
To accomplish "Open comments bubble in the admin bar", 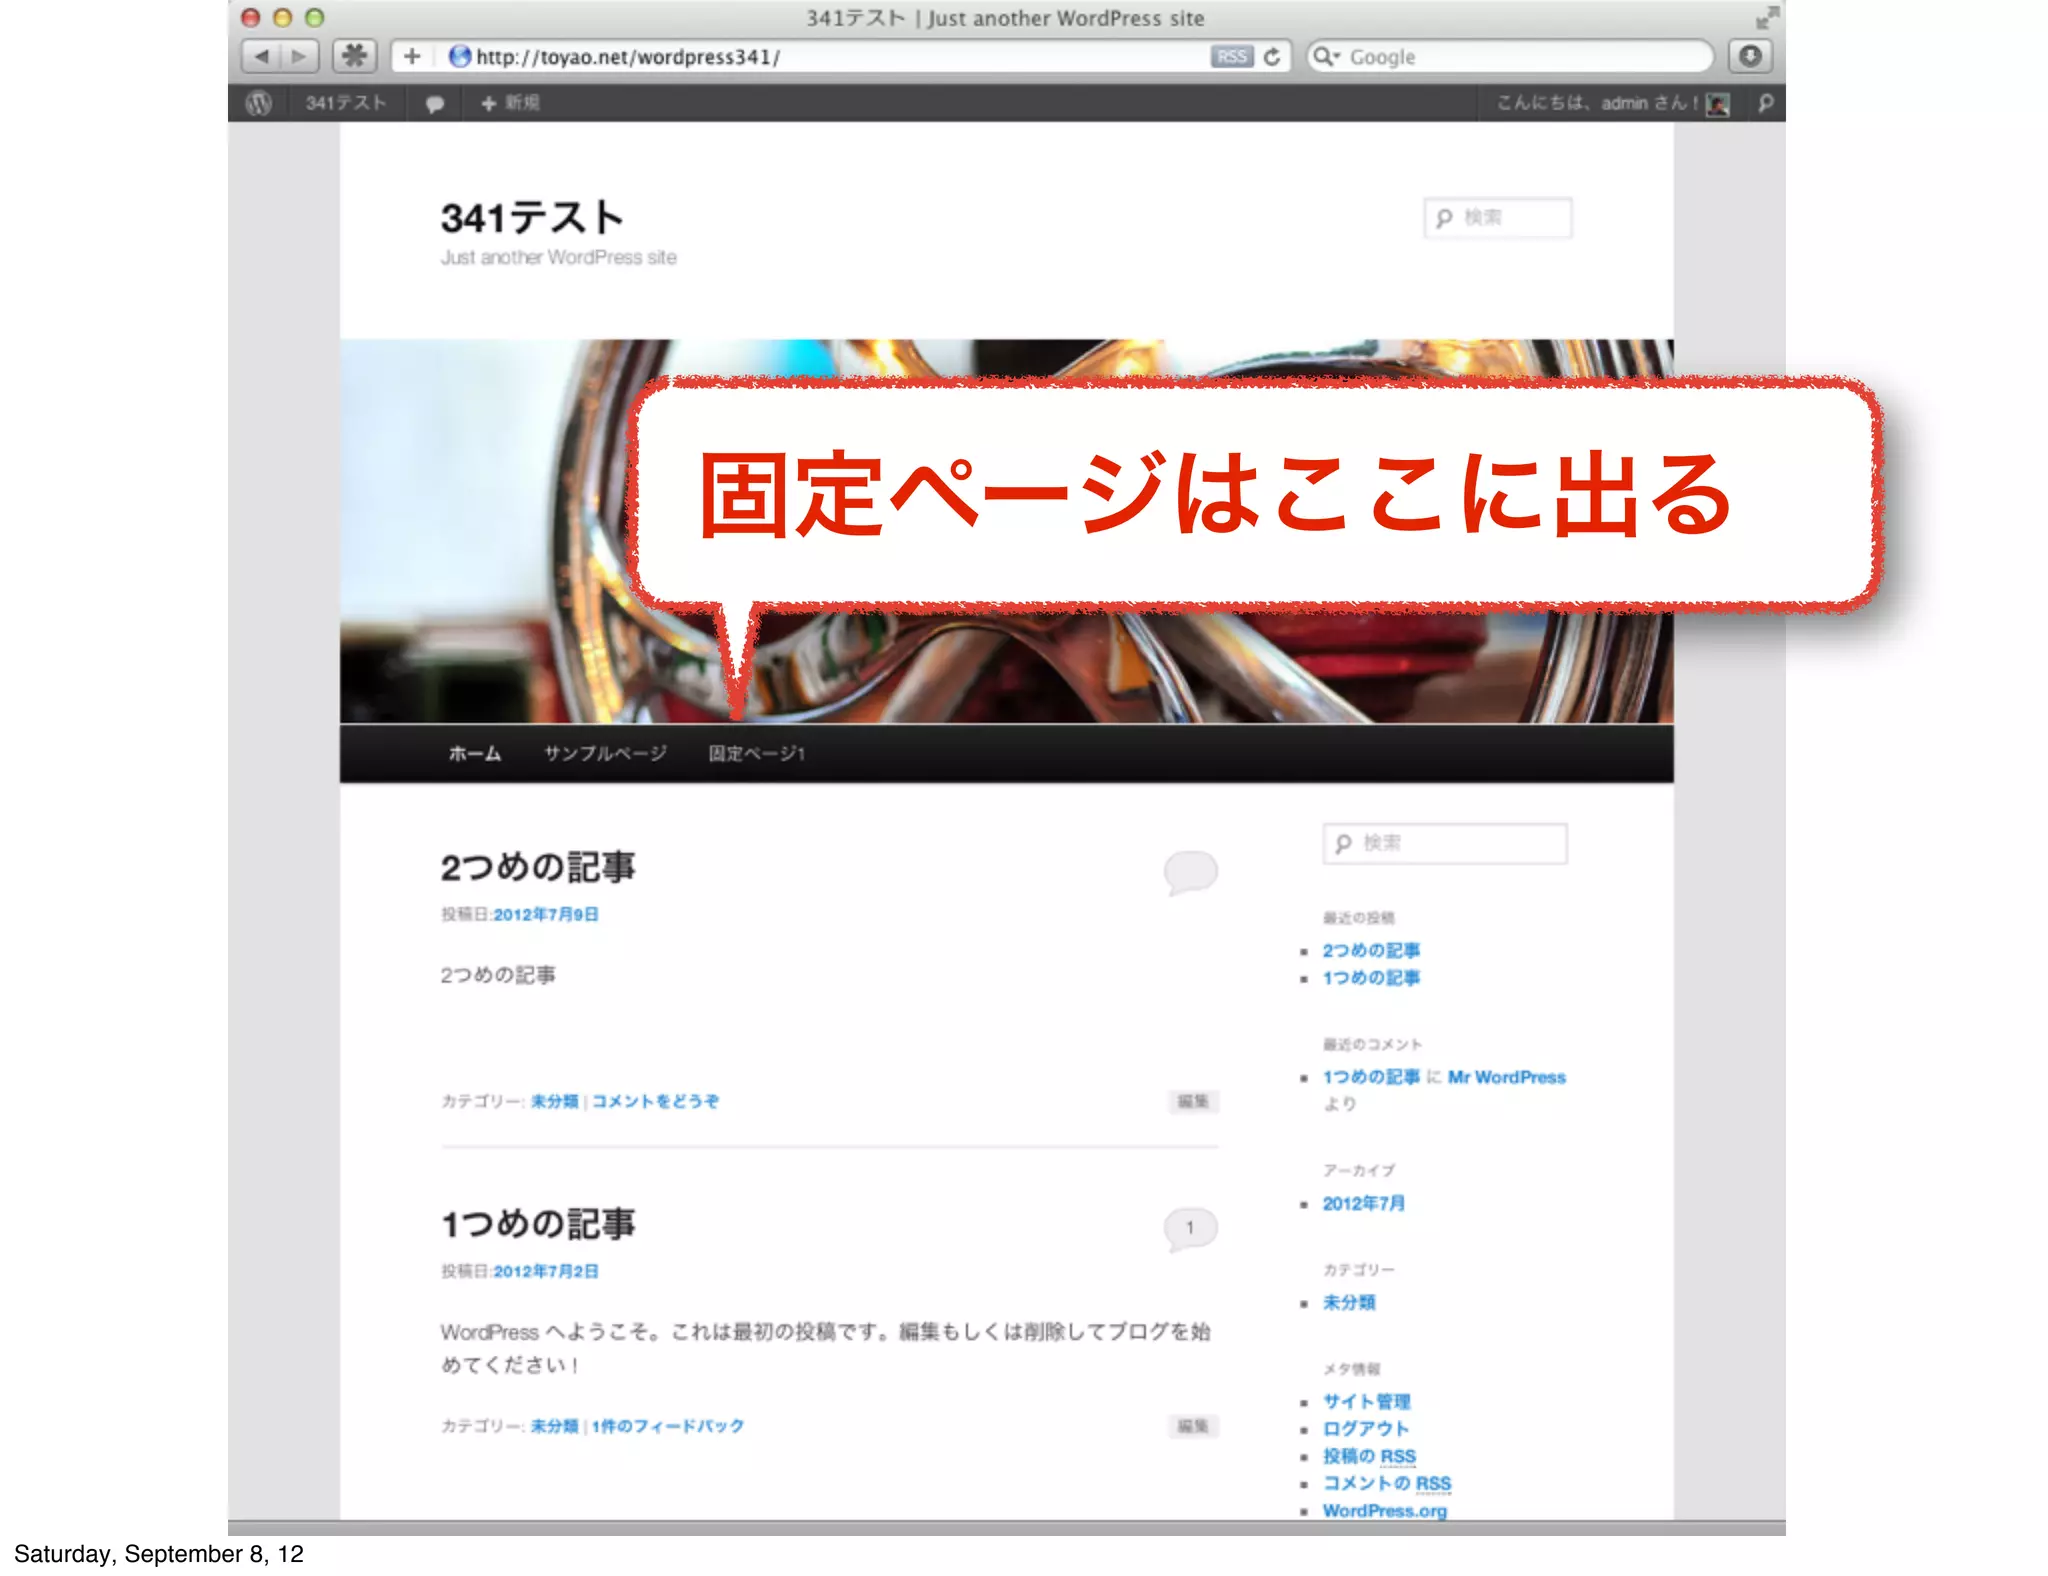I will (434, 103).
